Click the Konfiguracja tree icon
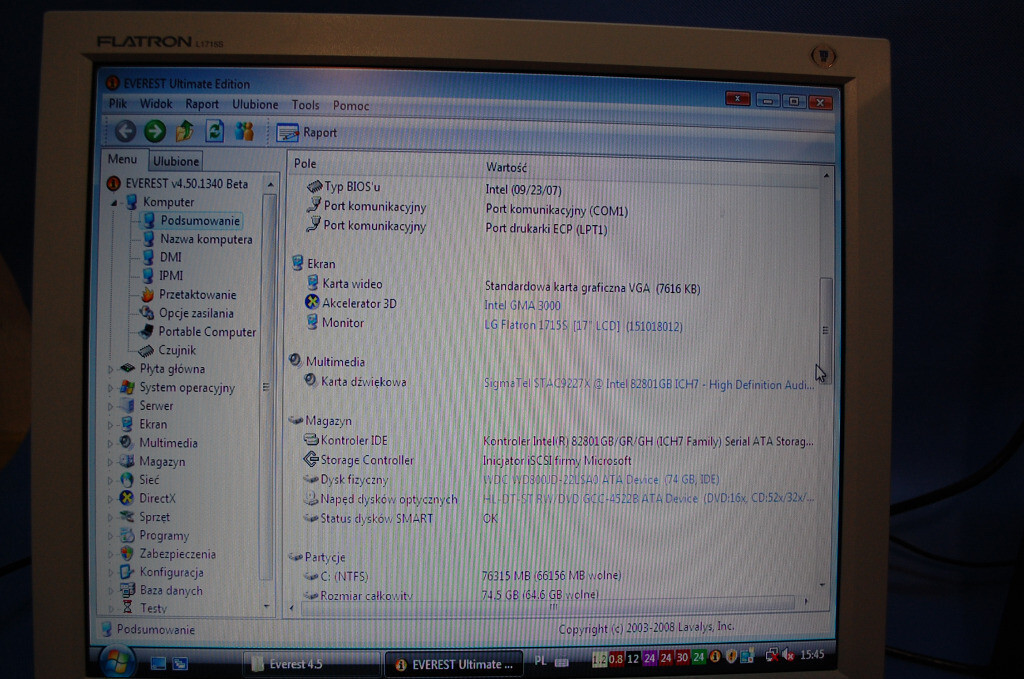1024x679 pixels. [x=127, y=572]
